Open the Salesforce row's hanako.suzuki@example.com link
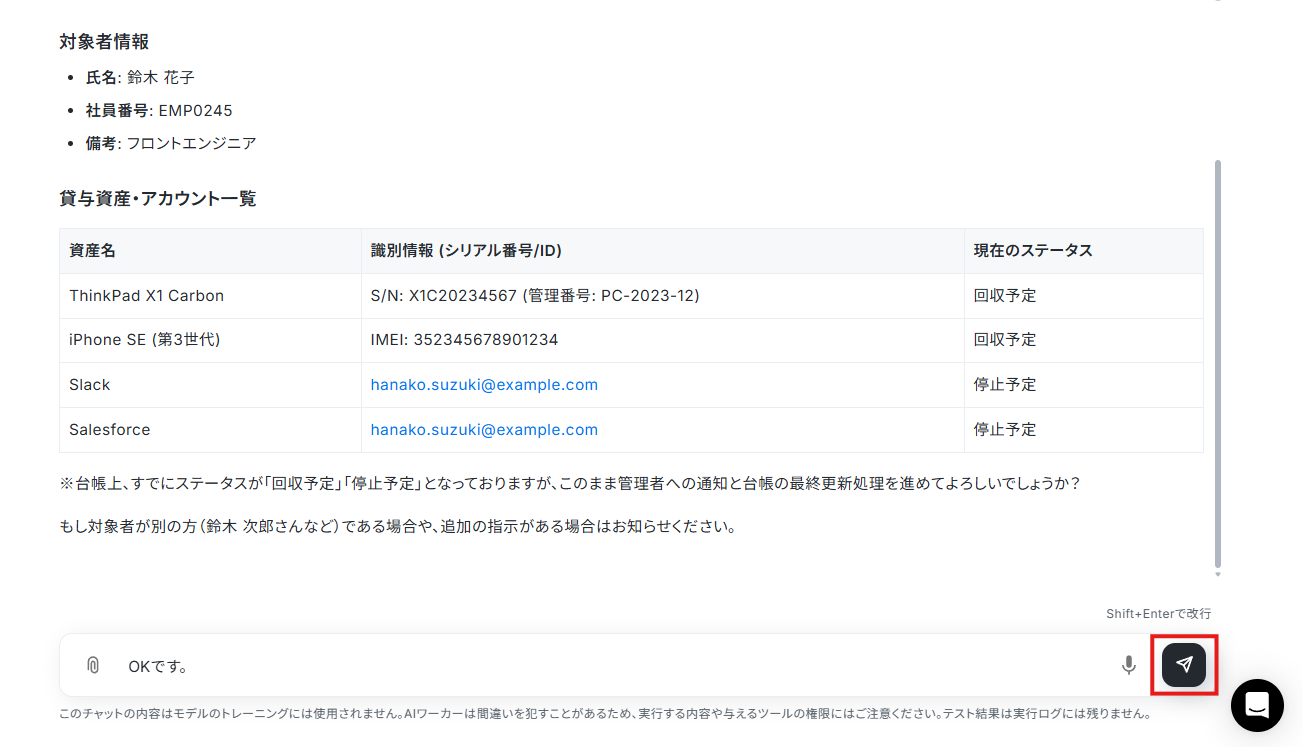Screen dimensions: 1303x747 [484, 430]
